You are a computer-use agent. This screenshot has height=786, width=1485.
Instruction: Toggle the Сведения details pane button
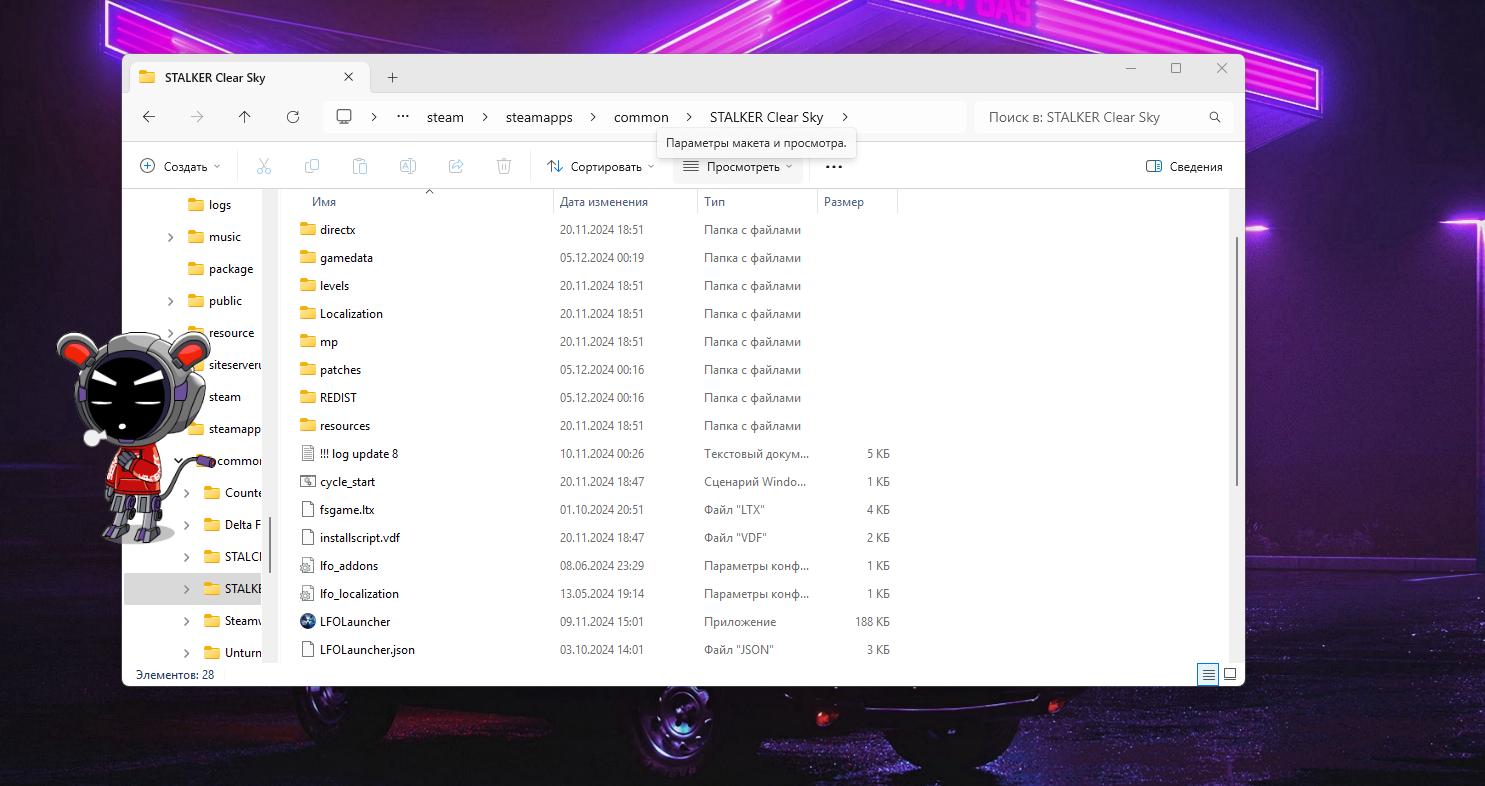pyautogui.click(x=1184, y=167)
